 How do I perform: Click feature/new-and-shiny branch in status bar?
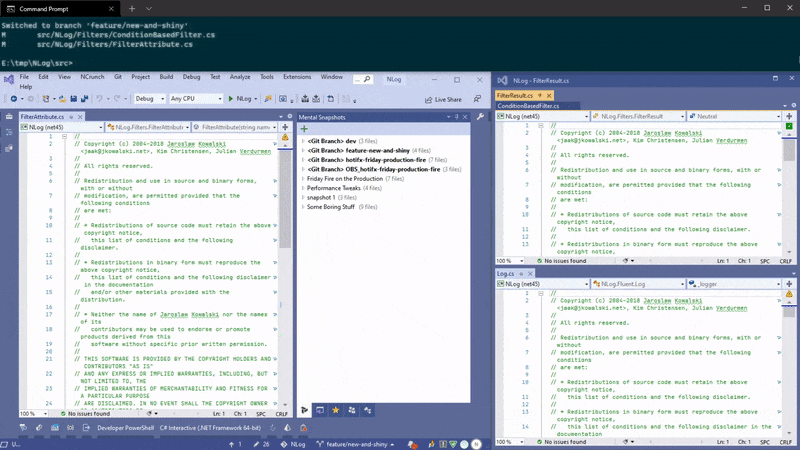click(357, 443)
